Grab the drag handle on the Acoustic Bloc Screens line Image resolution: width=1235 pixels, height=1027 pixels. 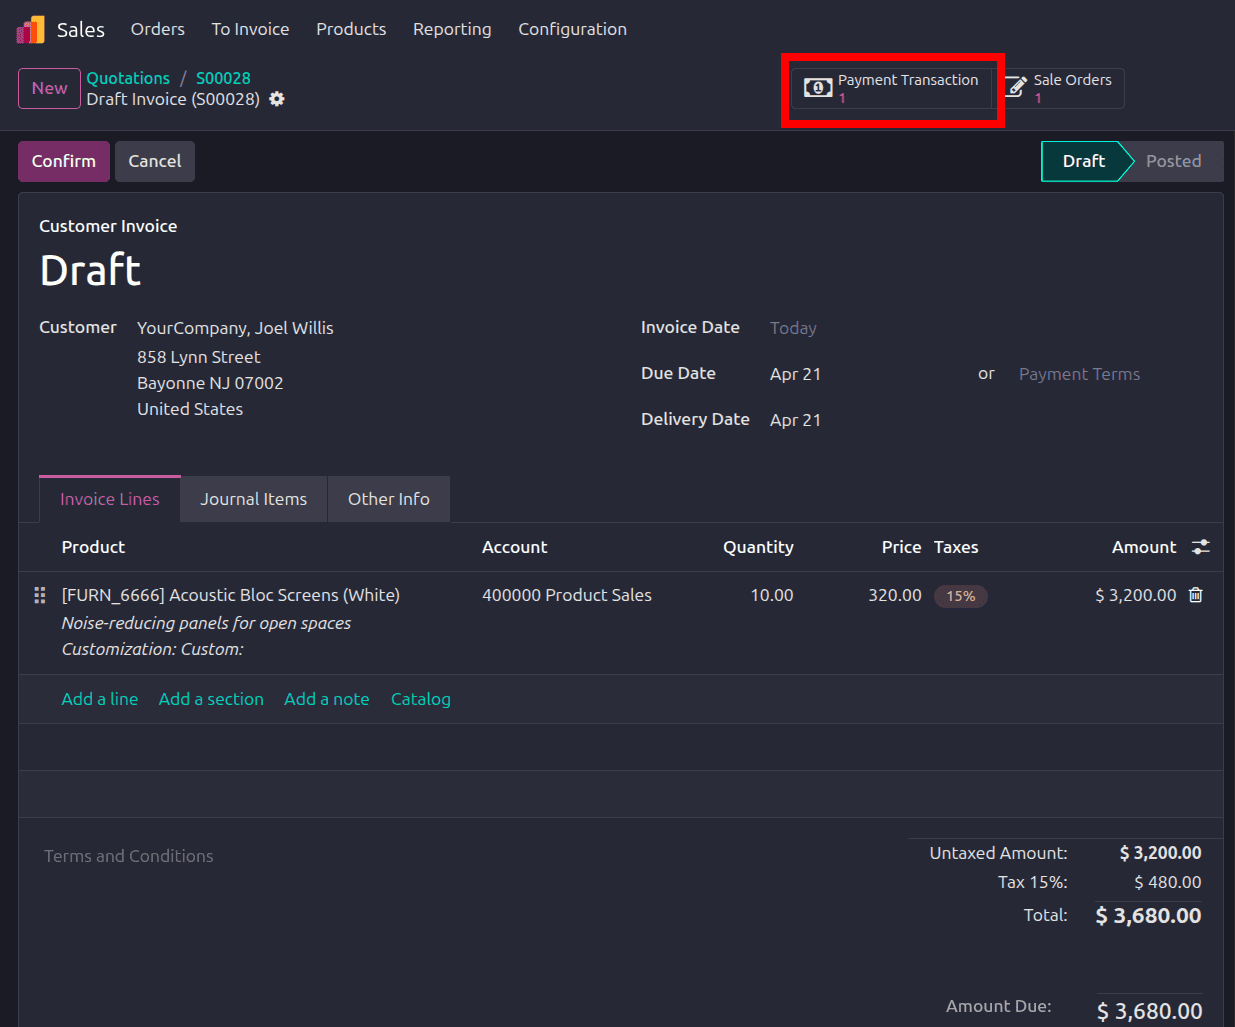pyautogui.click(x=39, y=595)
